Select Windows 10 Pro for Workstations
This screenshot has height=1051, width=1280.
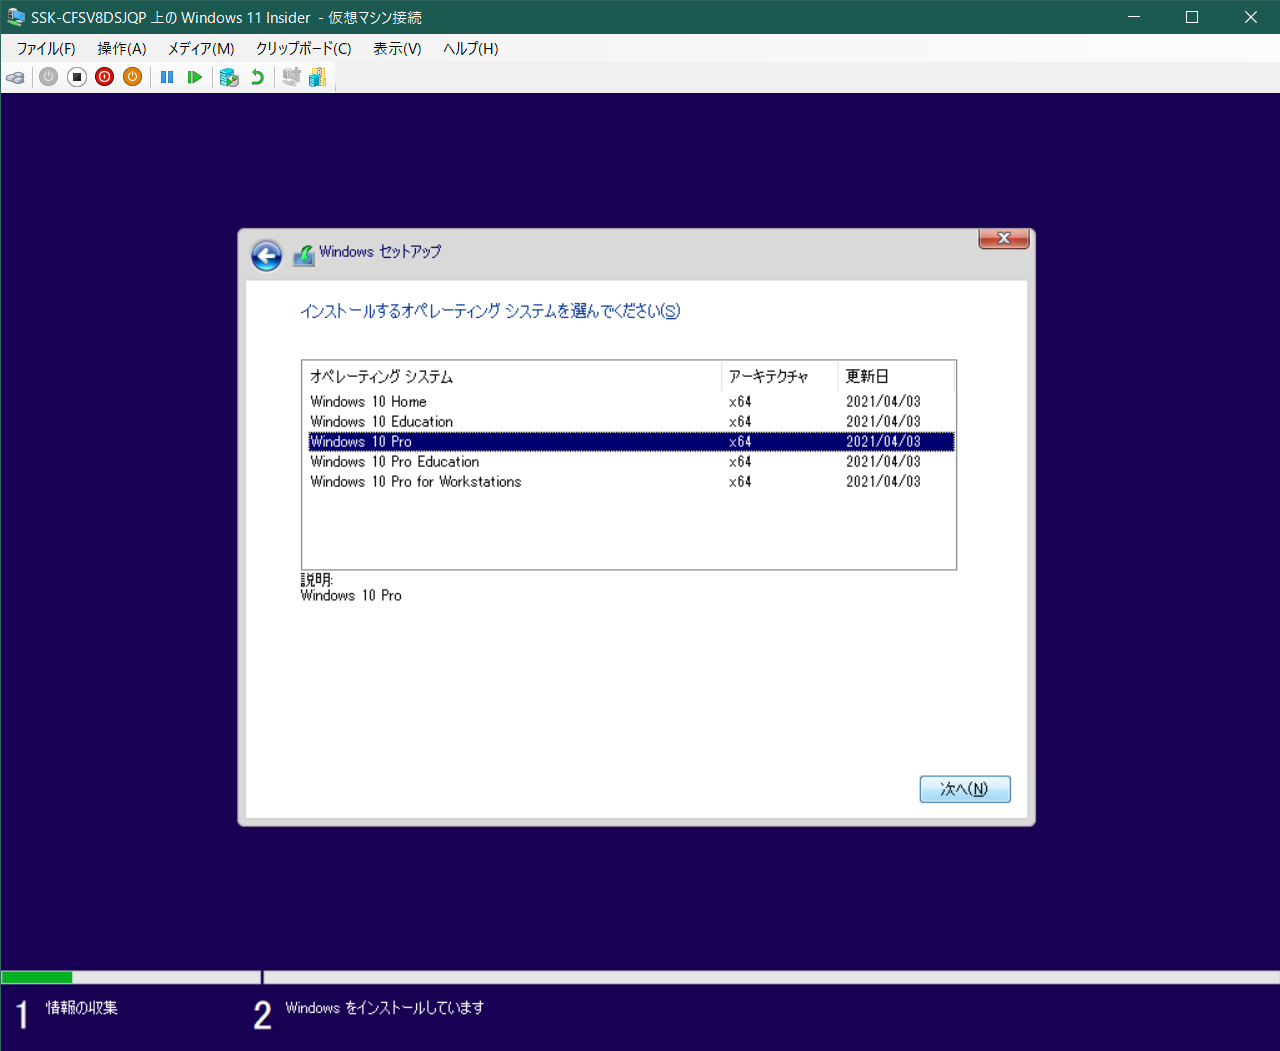631,482
